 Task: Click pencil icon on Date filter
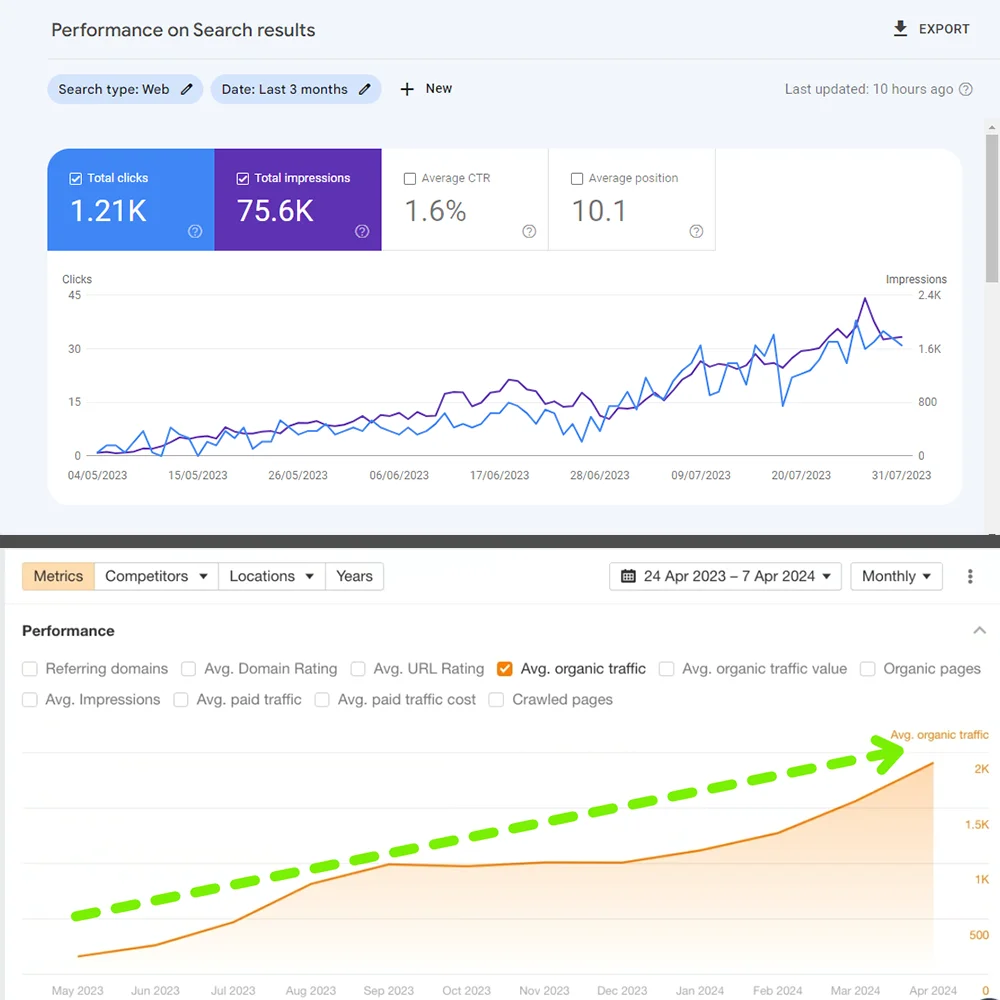pos(365,89)
